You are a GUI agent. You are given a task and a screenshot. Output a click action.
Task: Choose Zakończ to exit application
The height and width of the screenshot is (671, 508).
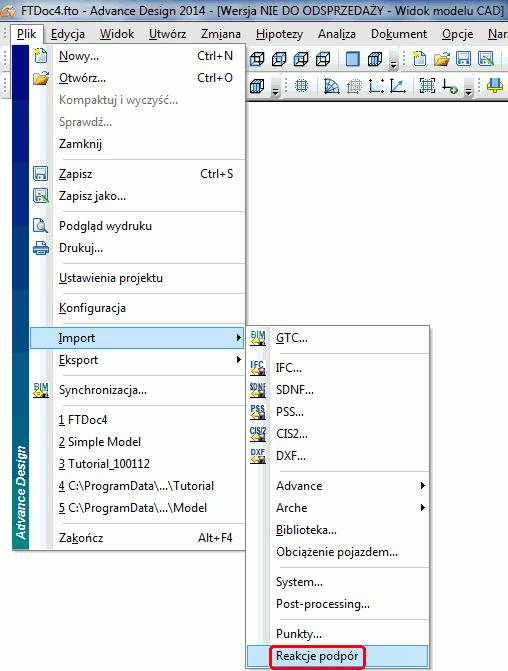(x=138, y=537)
